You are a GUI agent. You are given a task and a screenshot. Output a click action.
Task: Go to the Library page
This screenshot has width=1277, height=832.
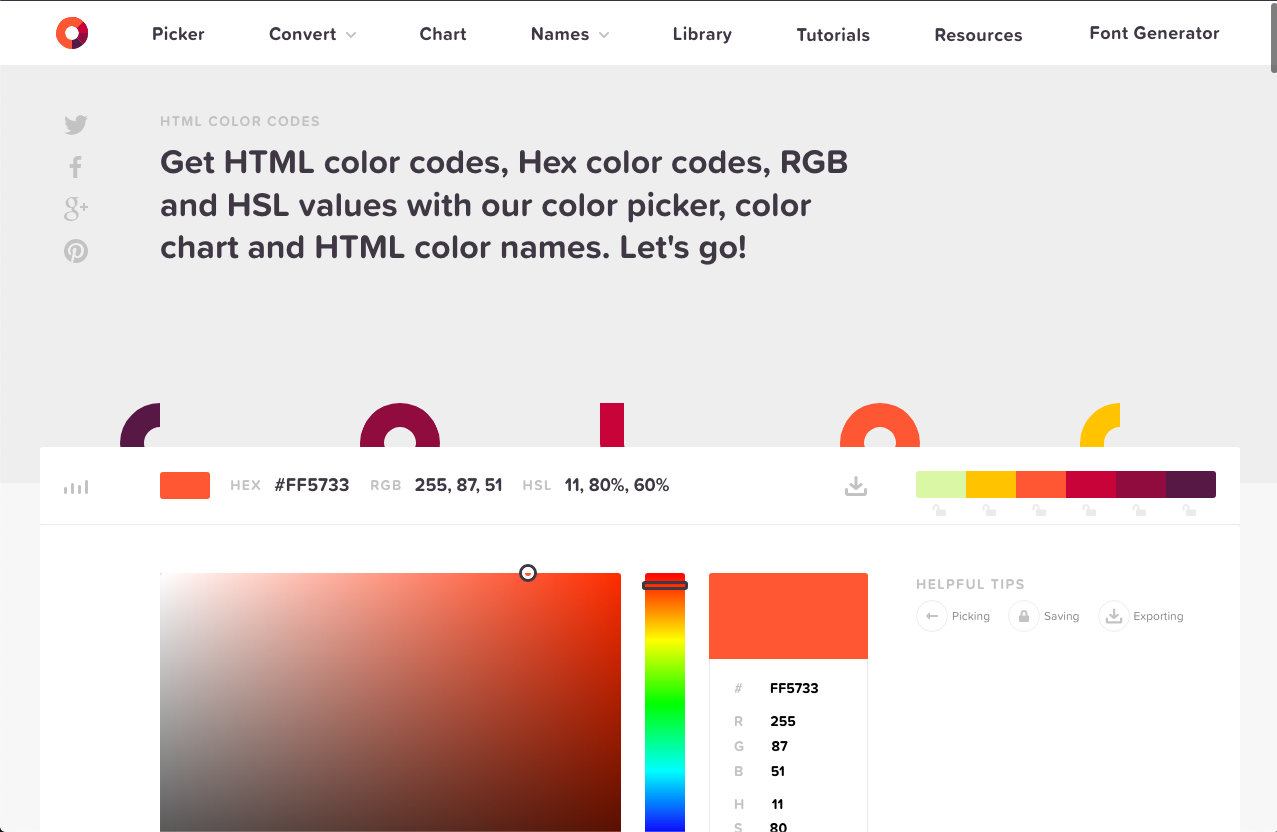click(x=702, y=34)
